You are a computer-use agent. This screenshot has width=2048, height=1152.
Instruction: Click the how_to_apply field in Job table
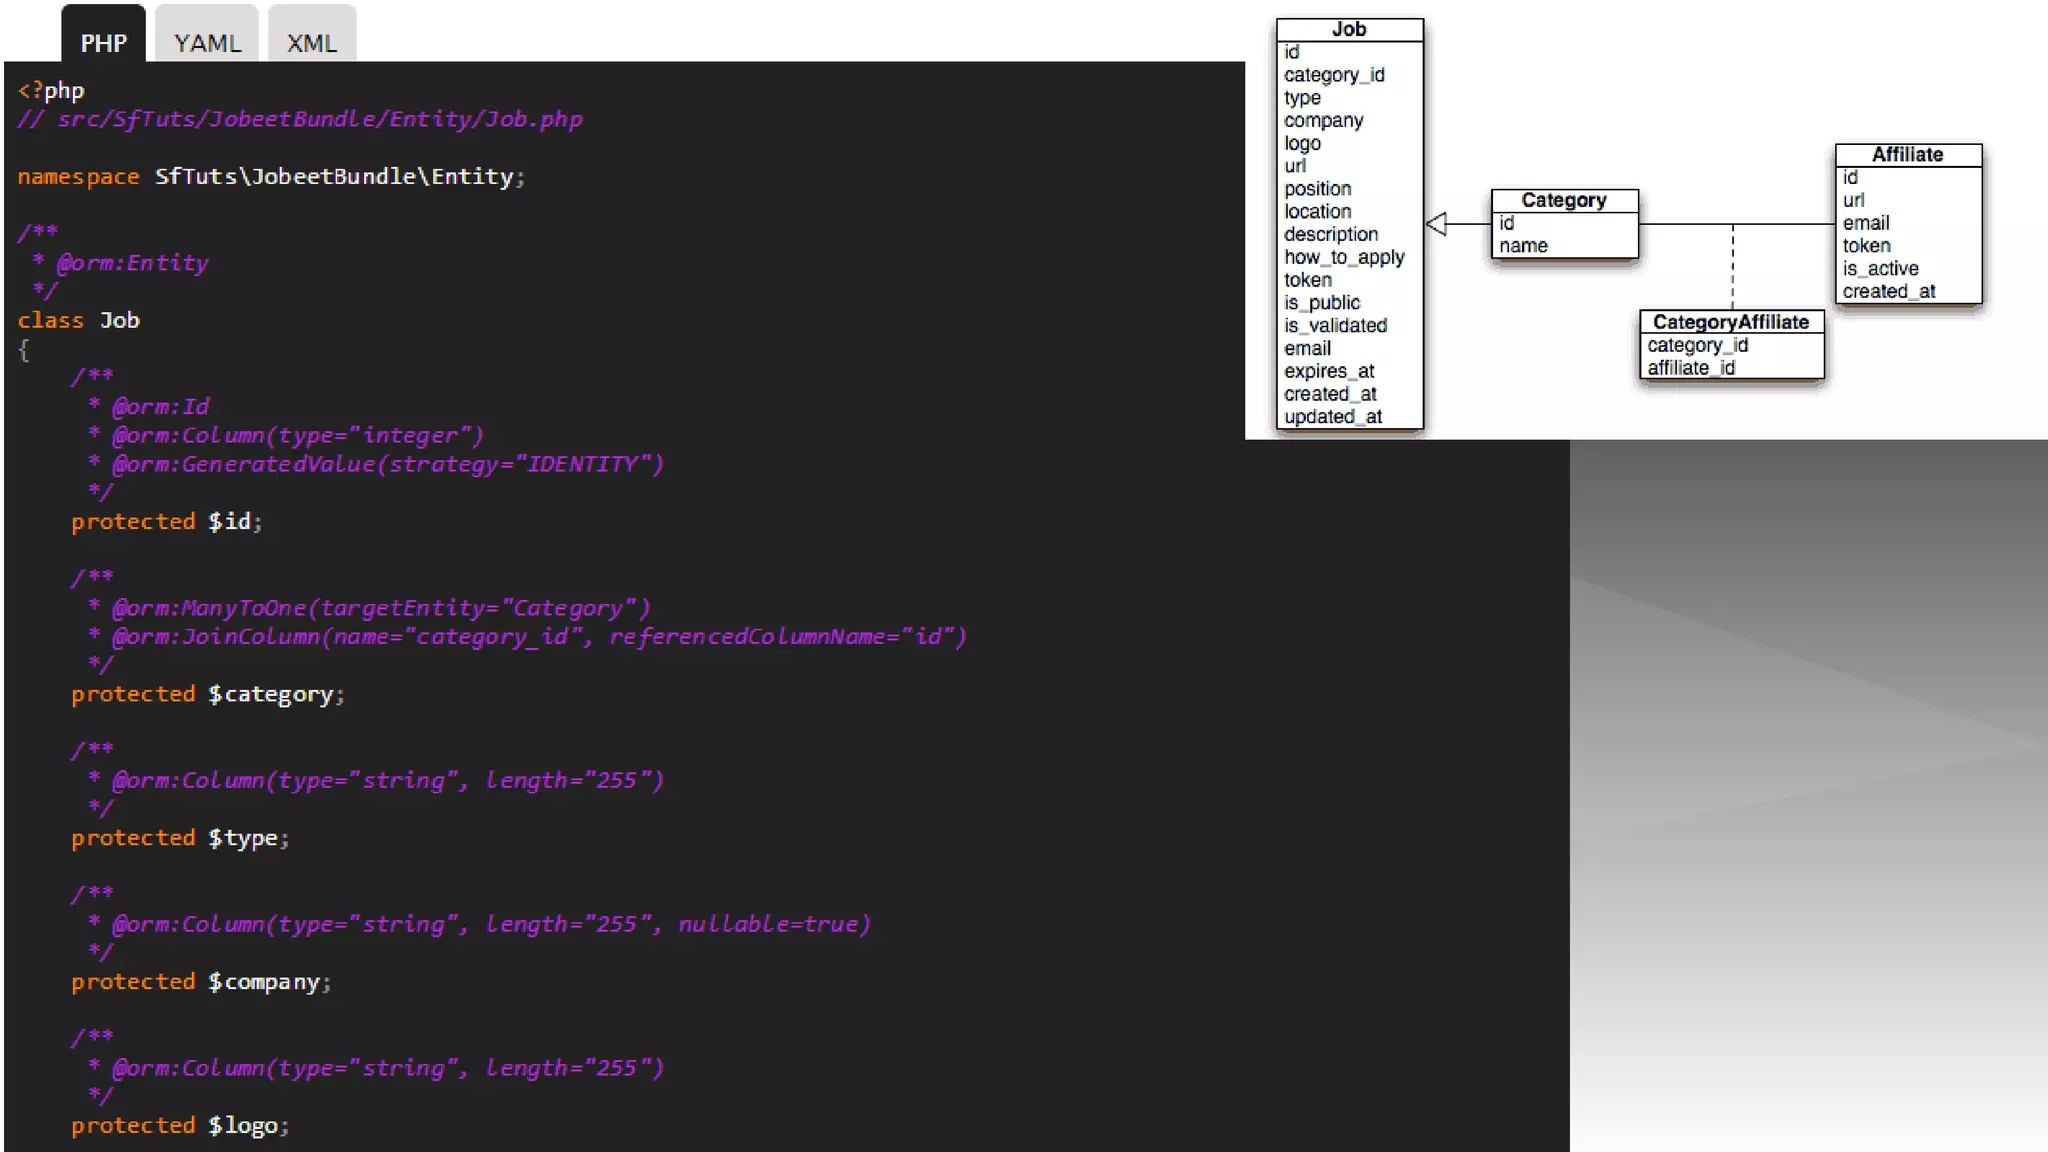click(1344, 257)
